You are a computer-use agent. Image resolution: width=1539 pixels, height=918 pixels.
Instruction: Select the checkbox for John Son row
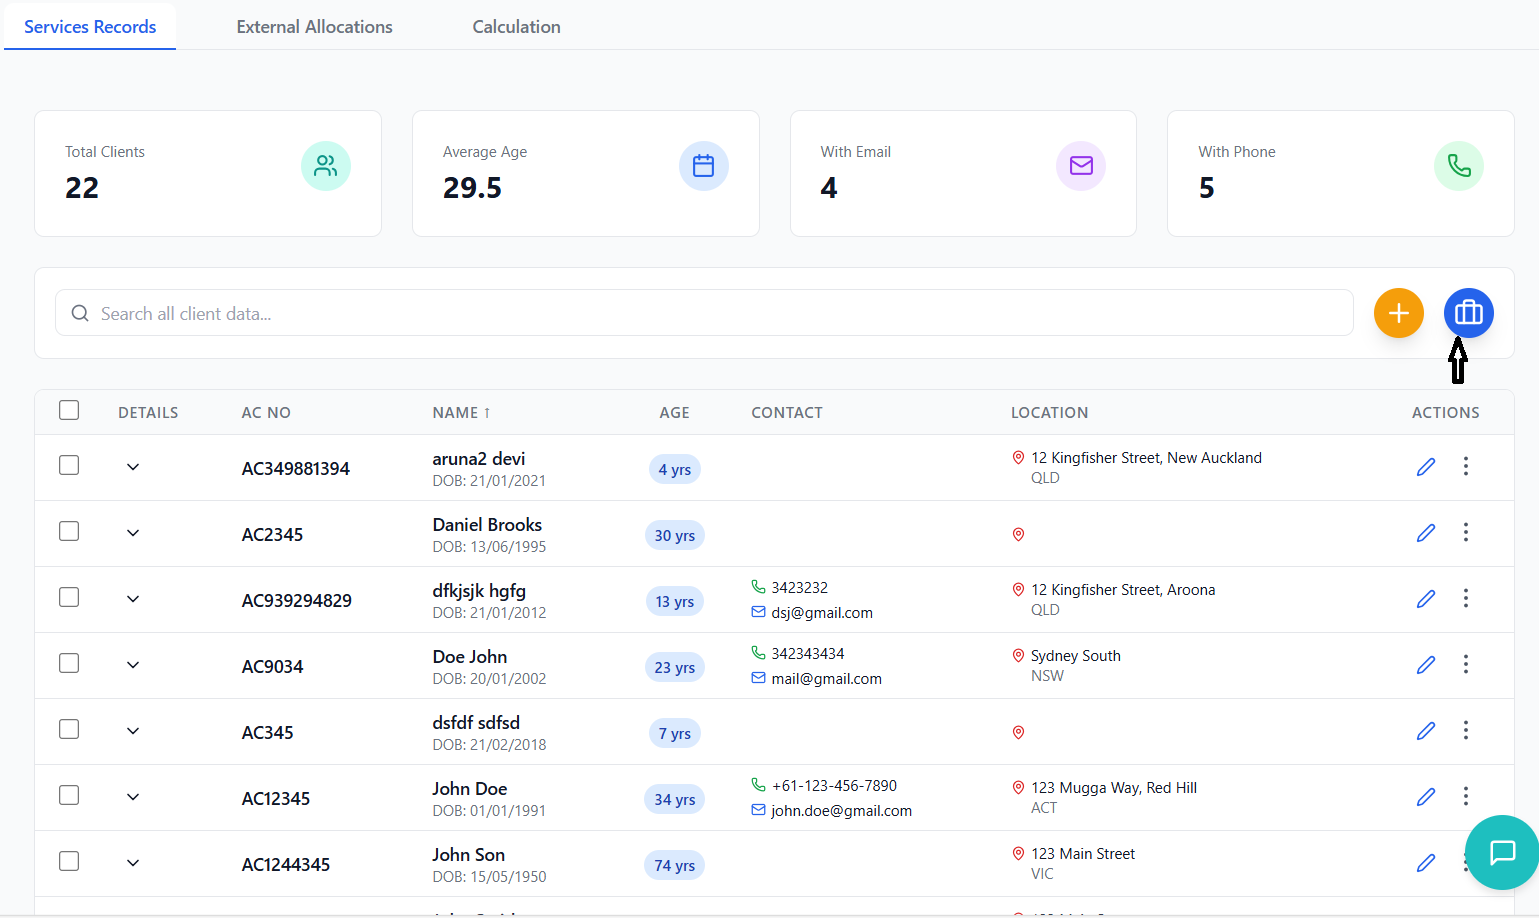[x=69, y=862]
